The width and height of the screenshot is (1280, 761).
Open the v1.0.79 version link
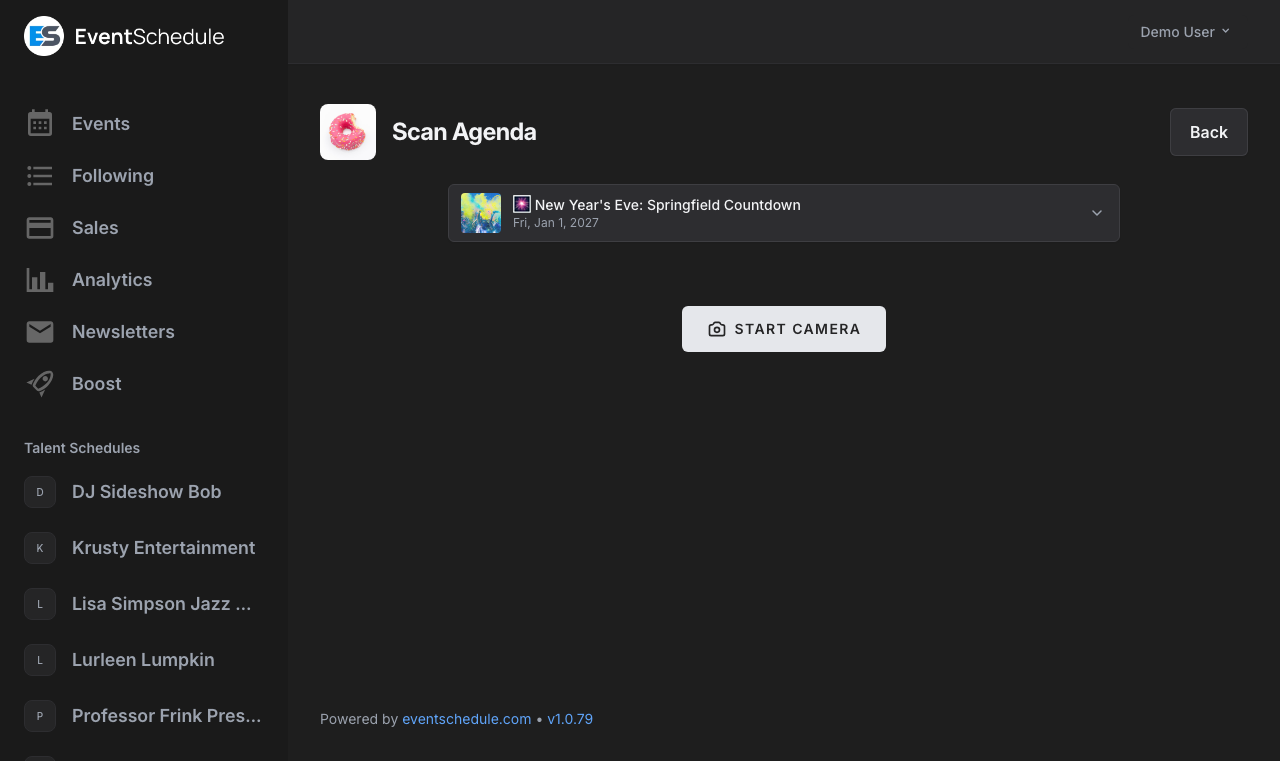(x=570, y=719)
